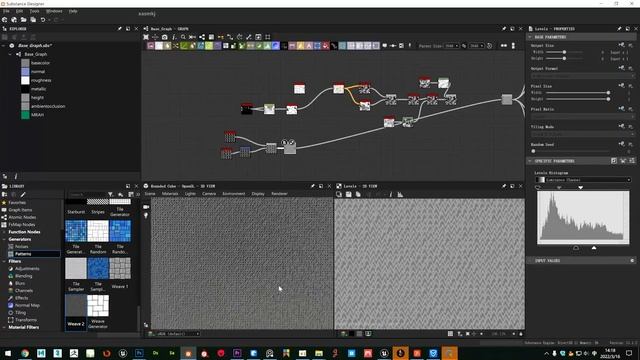The height and width of the screenshot is (360, 640).
Task: Click the histogram icon in 2D view toolbar
Action: [400, 195]
